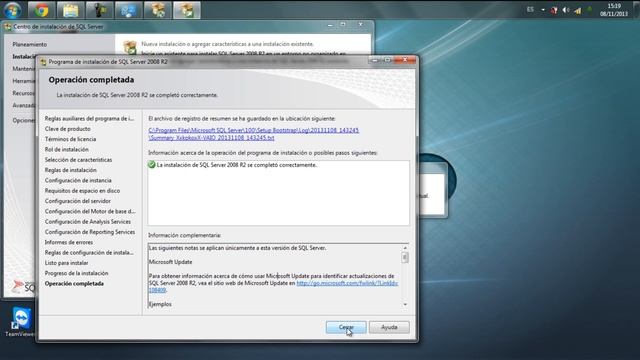The height and width of the screenshot is (360, 640).
Task: Select 'Configuración de instancia' step
Action: (x=78, y=180)
